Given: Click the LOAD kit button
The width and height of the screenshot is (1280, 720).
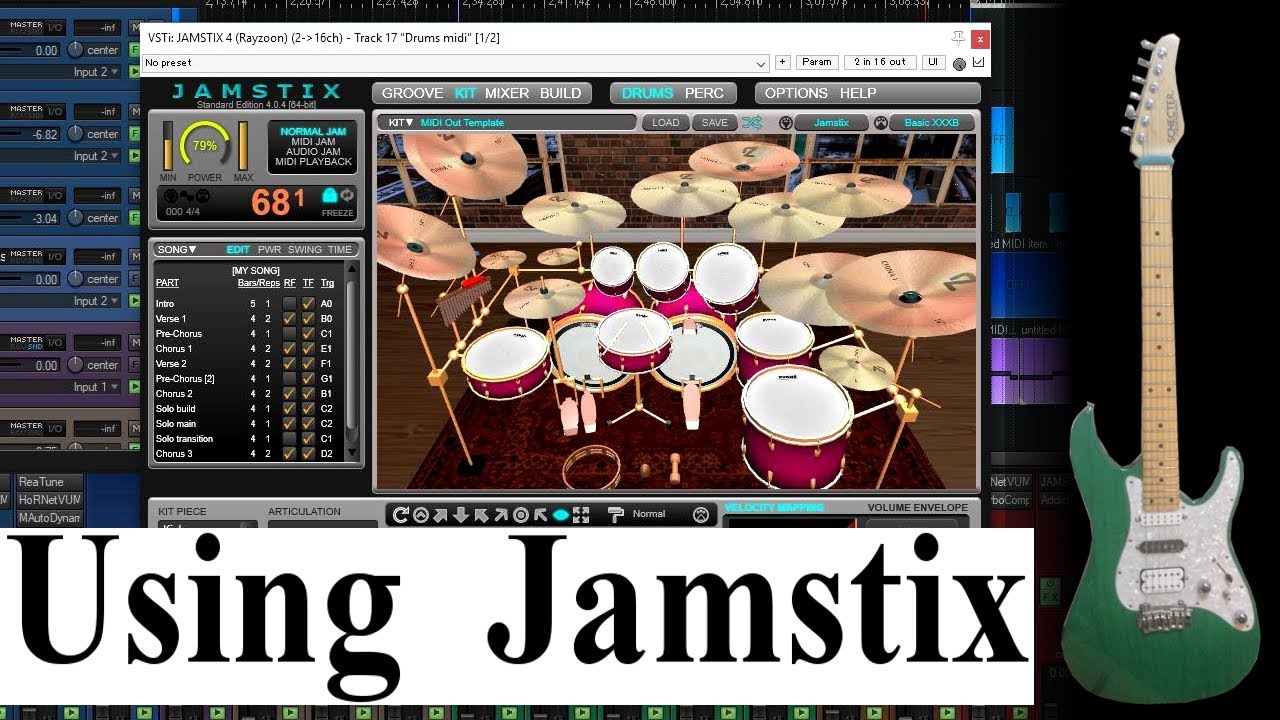Looking at the screenshot, I should pos(665,123).
